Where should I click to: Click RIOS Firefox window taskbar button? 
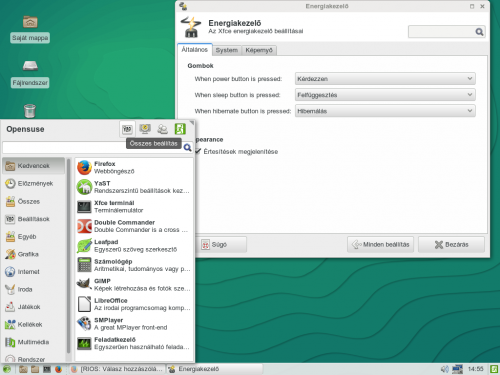(117, 369)
